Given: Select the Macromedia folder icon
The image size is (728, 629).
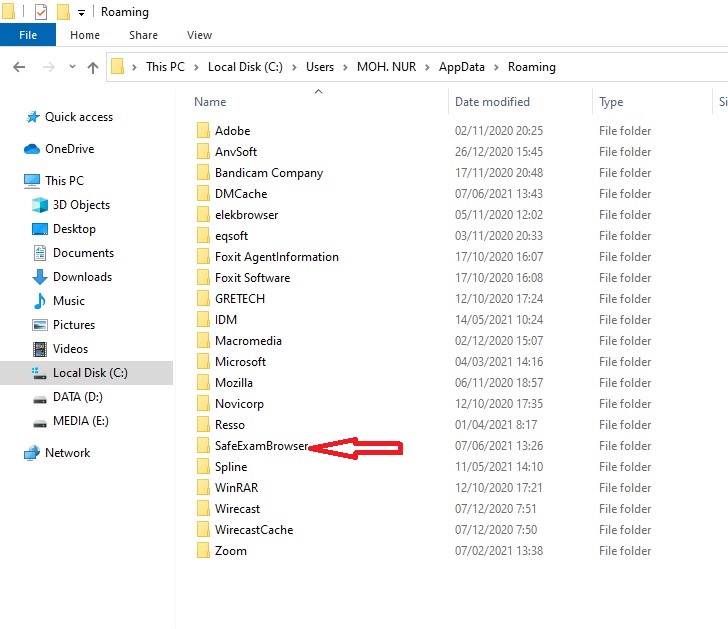Looking at the screenshot, I should pyautogui.click(x=203, y=340).
